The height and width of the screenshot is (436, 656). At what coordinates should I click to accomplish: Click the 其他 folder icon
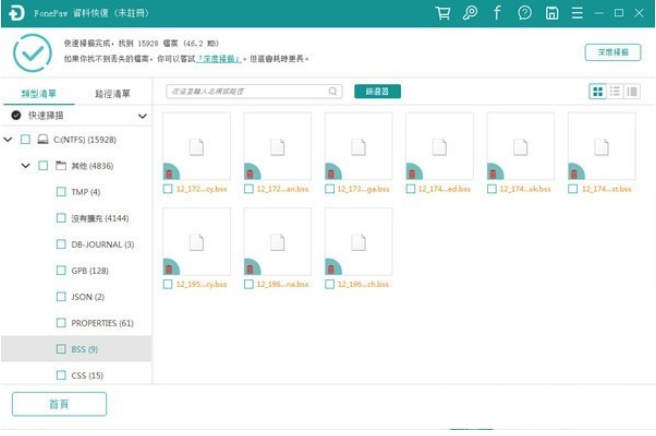[x=61, y=166]
